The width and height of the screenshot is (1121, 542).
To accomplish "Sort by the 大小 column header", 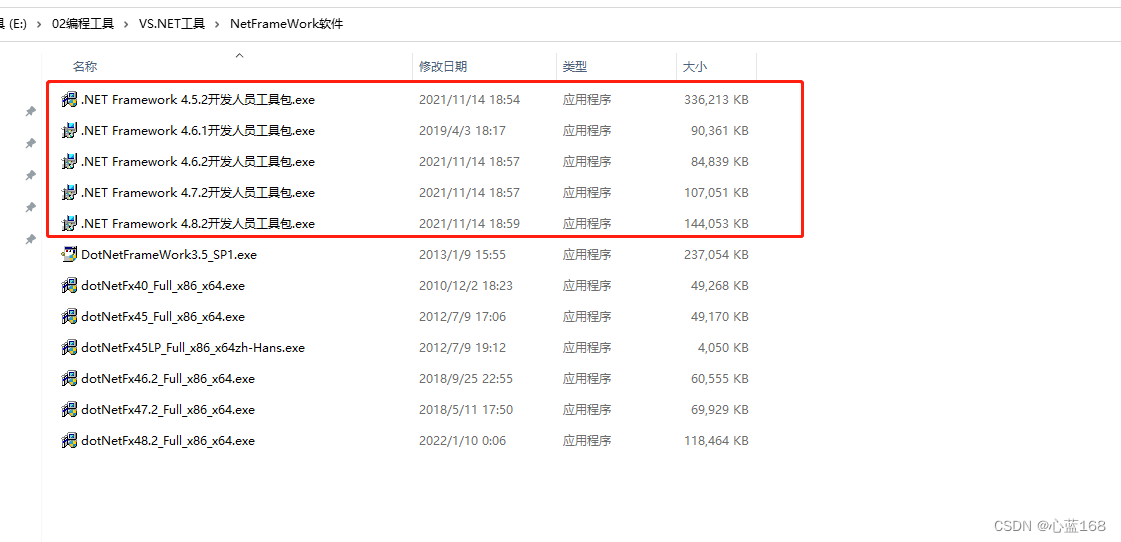I will click(x=695, y=66).
